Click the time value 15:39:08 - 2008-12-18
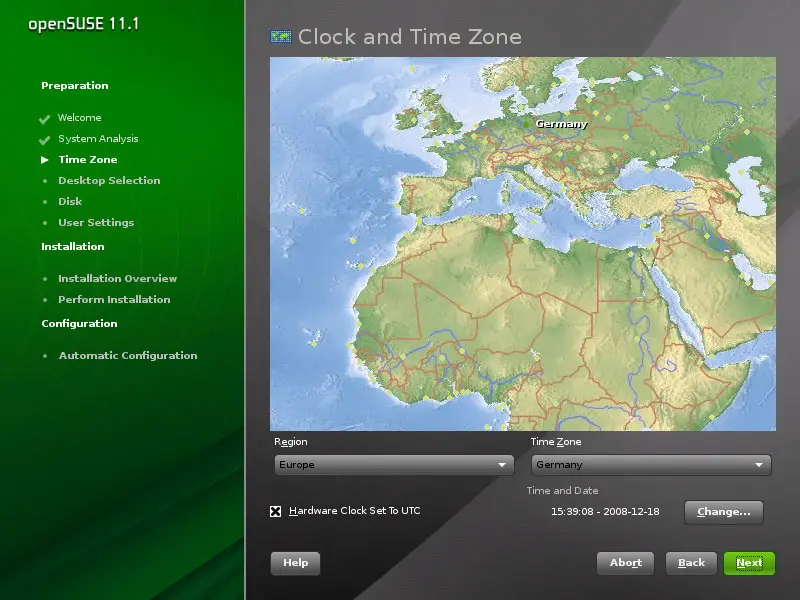 (605, 512)
